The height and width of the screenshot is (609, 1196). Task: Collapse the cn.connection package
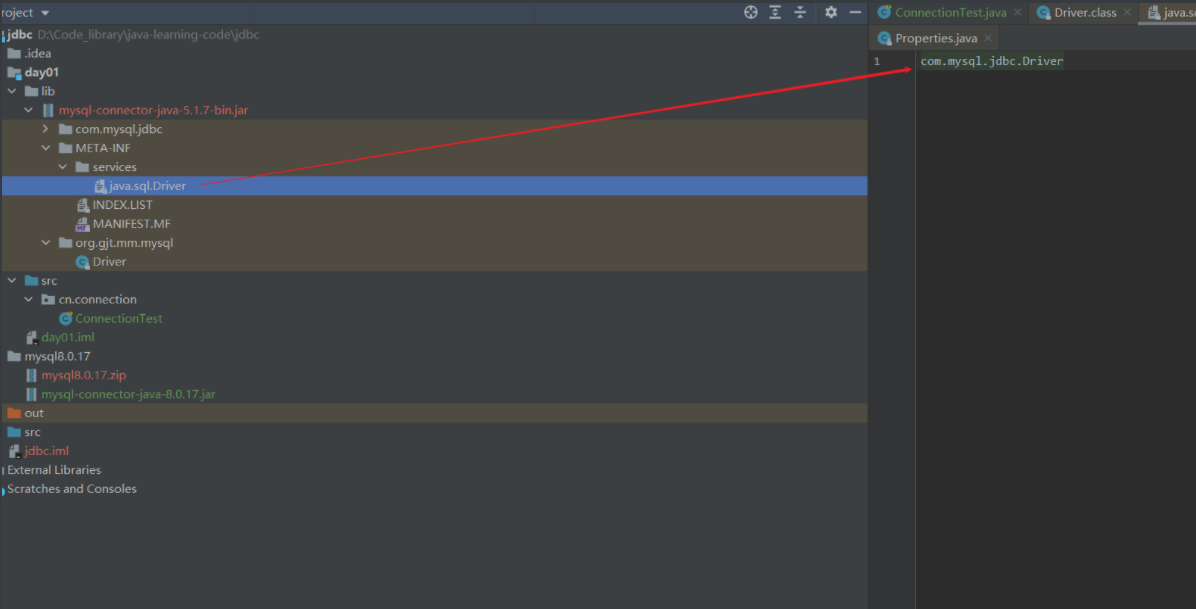pyautogui.click(x=28, y=299)
